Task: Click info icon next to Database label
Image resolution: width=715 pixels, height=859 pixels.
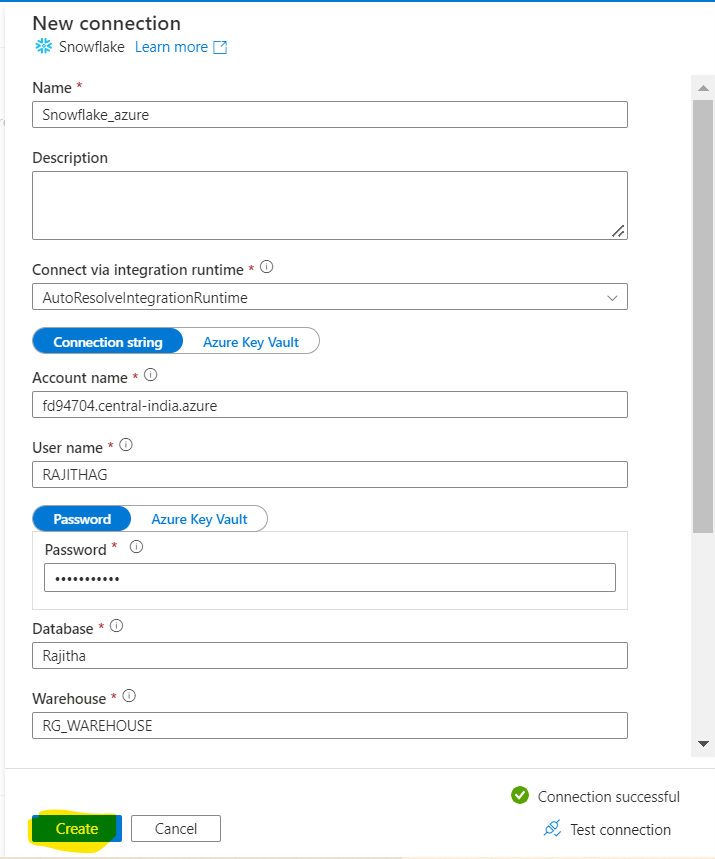Action: pos(116,626)
